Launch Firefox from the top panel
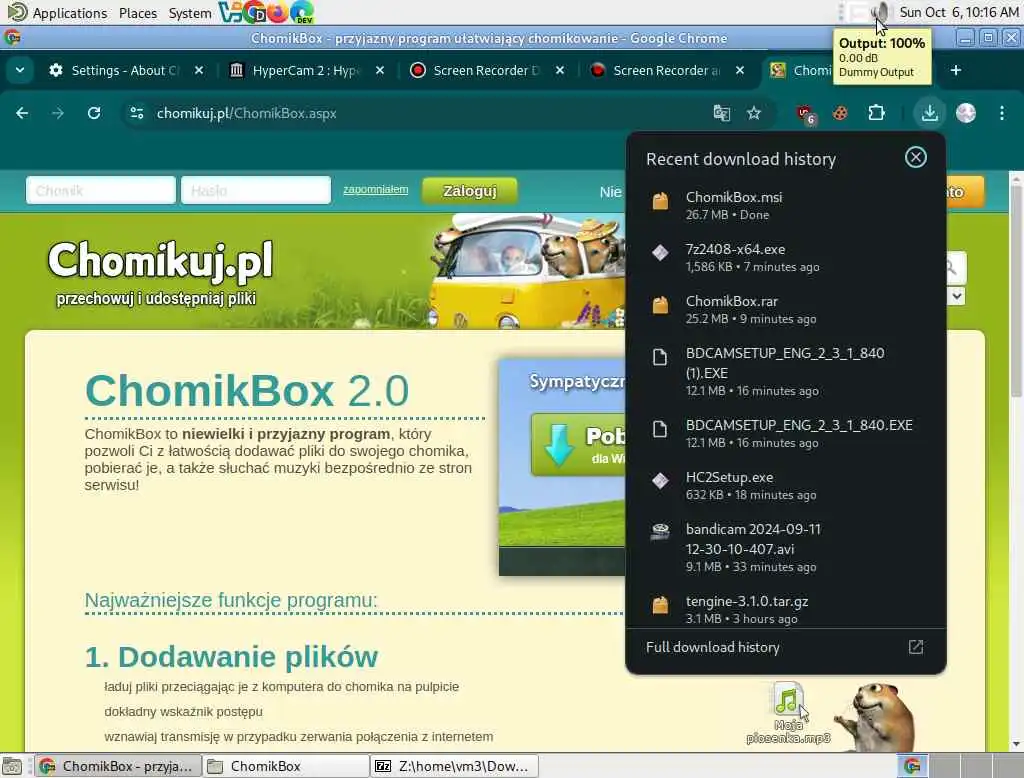Image resolution: width=1024 pixels, height=778 pixels. pyautogui.click(x=277, y=12)
